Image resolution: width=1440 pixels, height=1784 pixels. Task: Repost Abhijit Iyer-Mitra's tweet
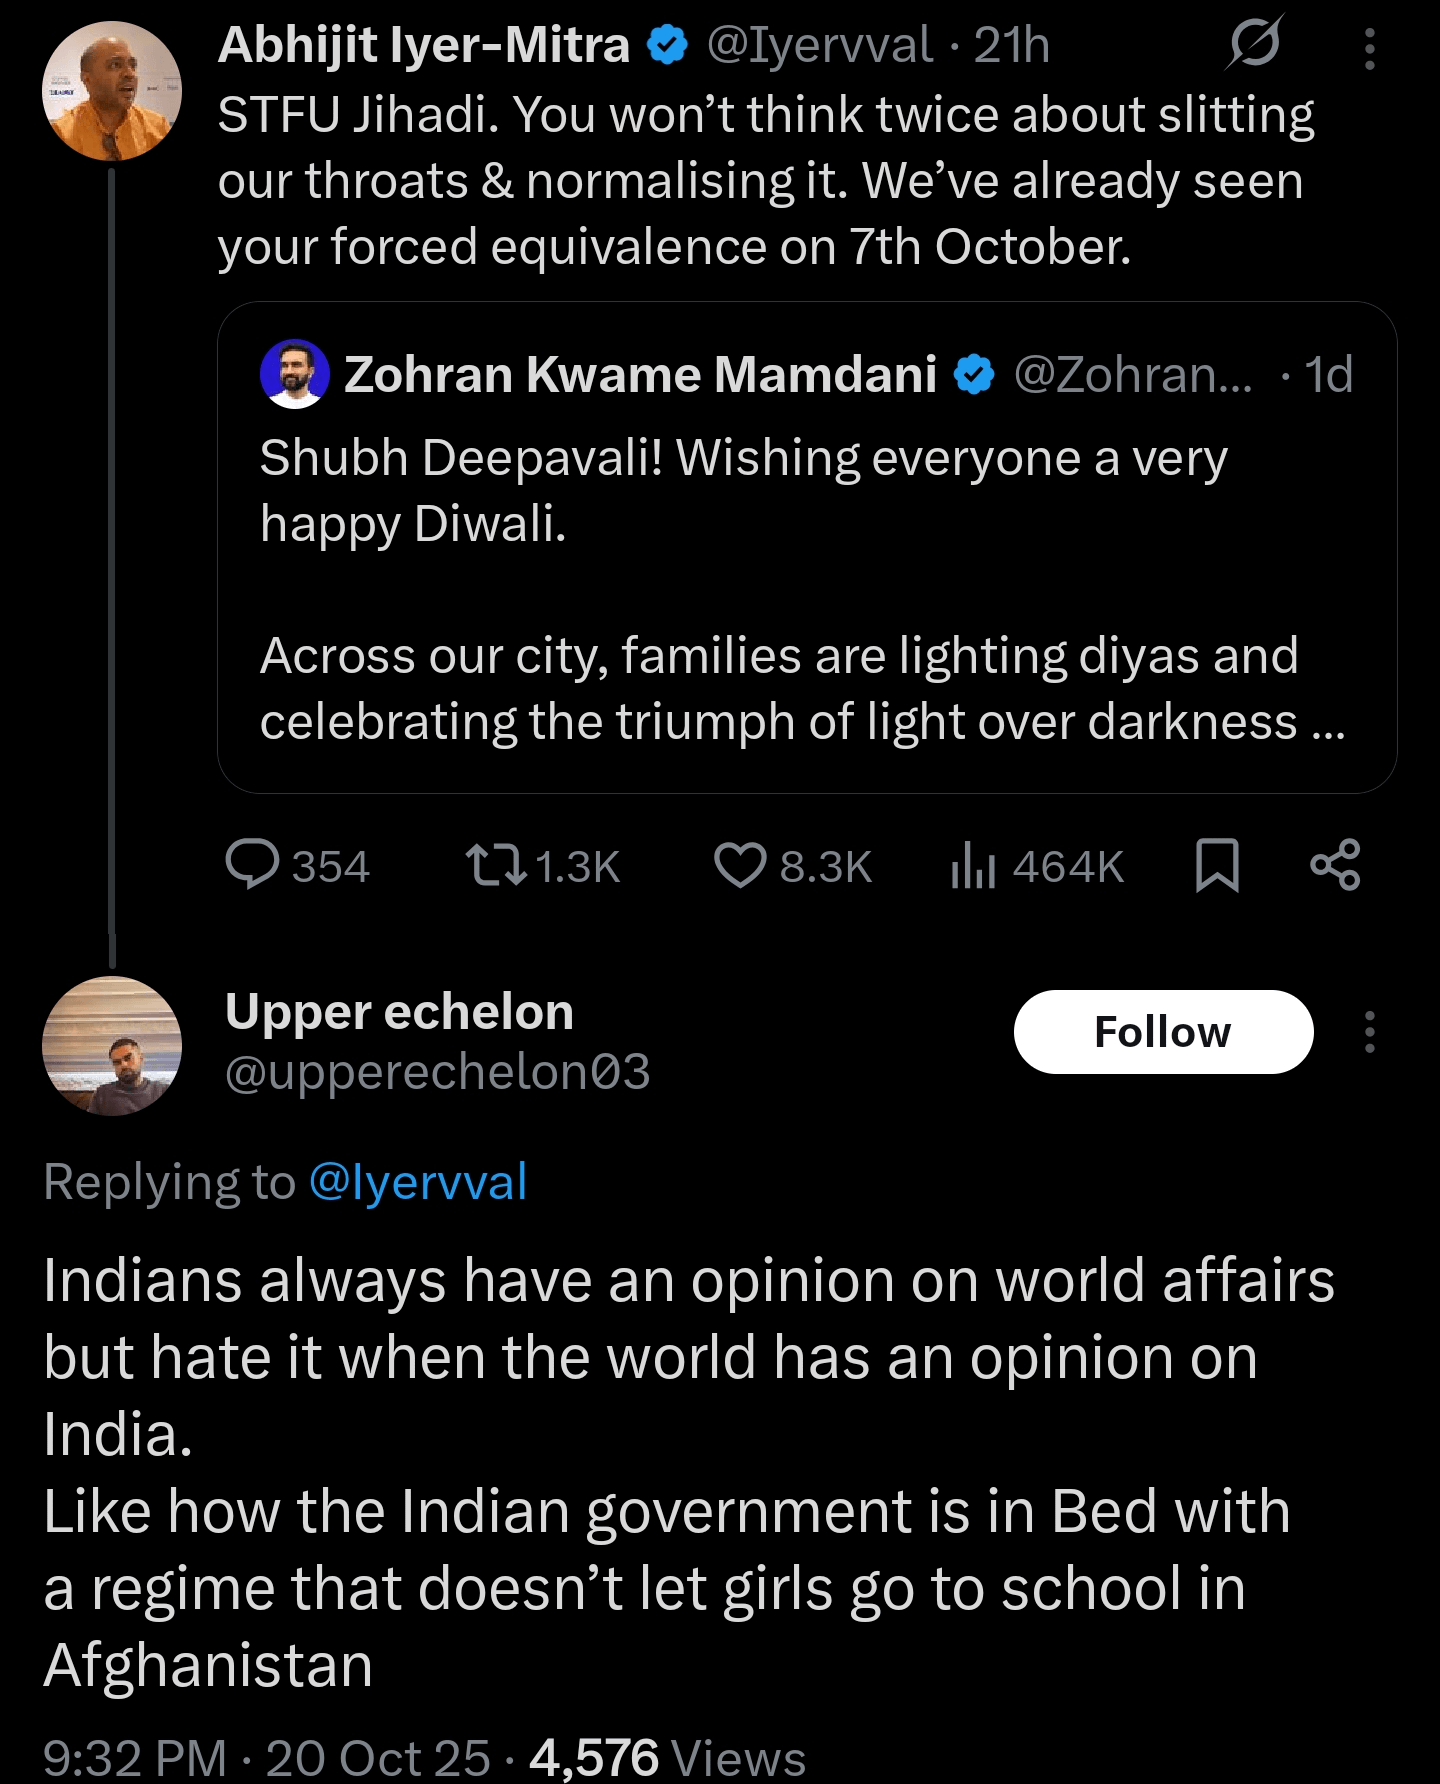click(x=497, y=866)
